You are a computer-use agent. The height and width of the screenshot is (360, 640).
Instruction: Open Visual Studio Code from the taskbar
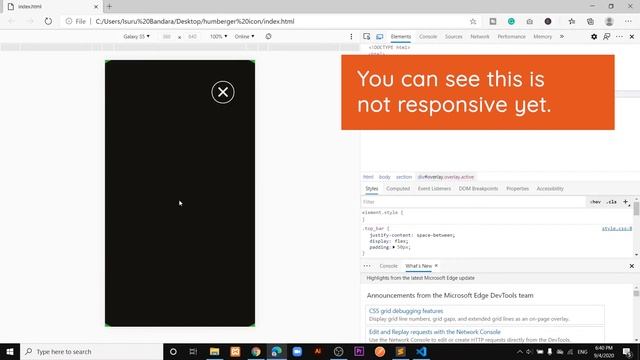[421, 351]
